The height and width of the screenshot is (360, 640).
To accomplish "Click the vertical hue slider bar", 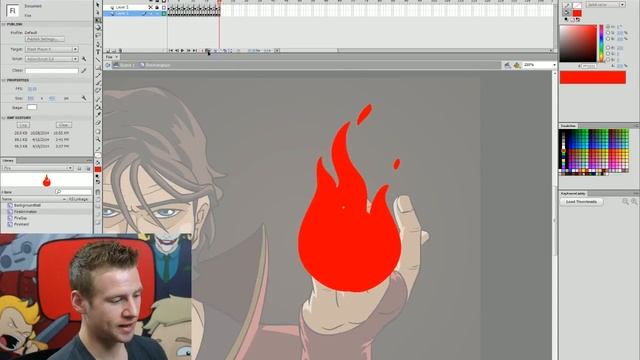I will [x=601, y=43].
